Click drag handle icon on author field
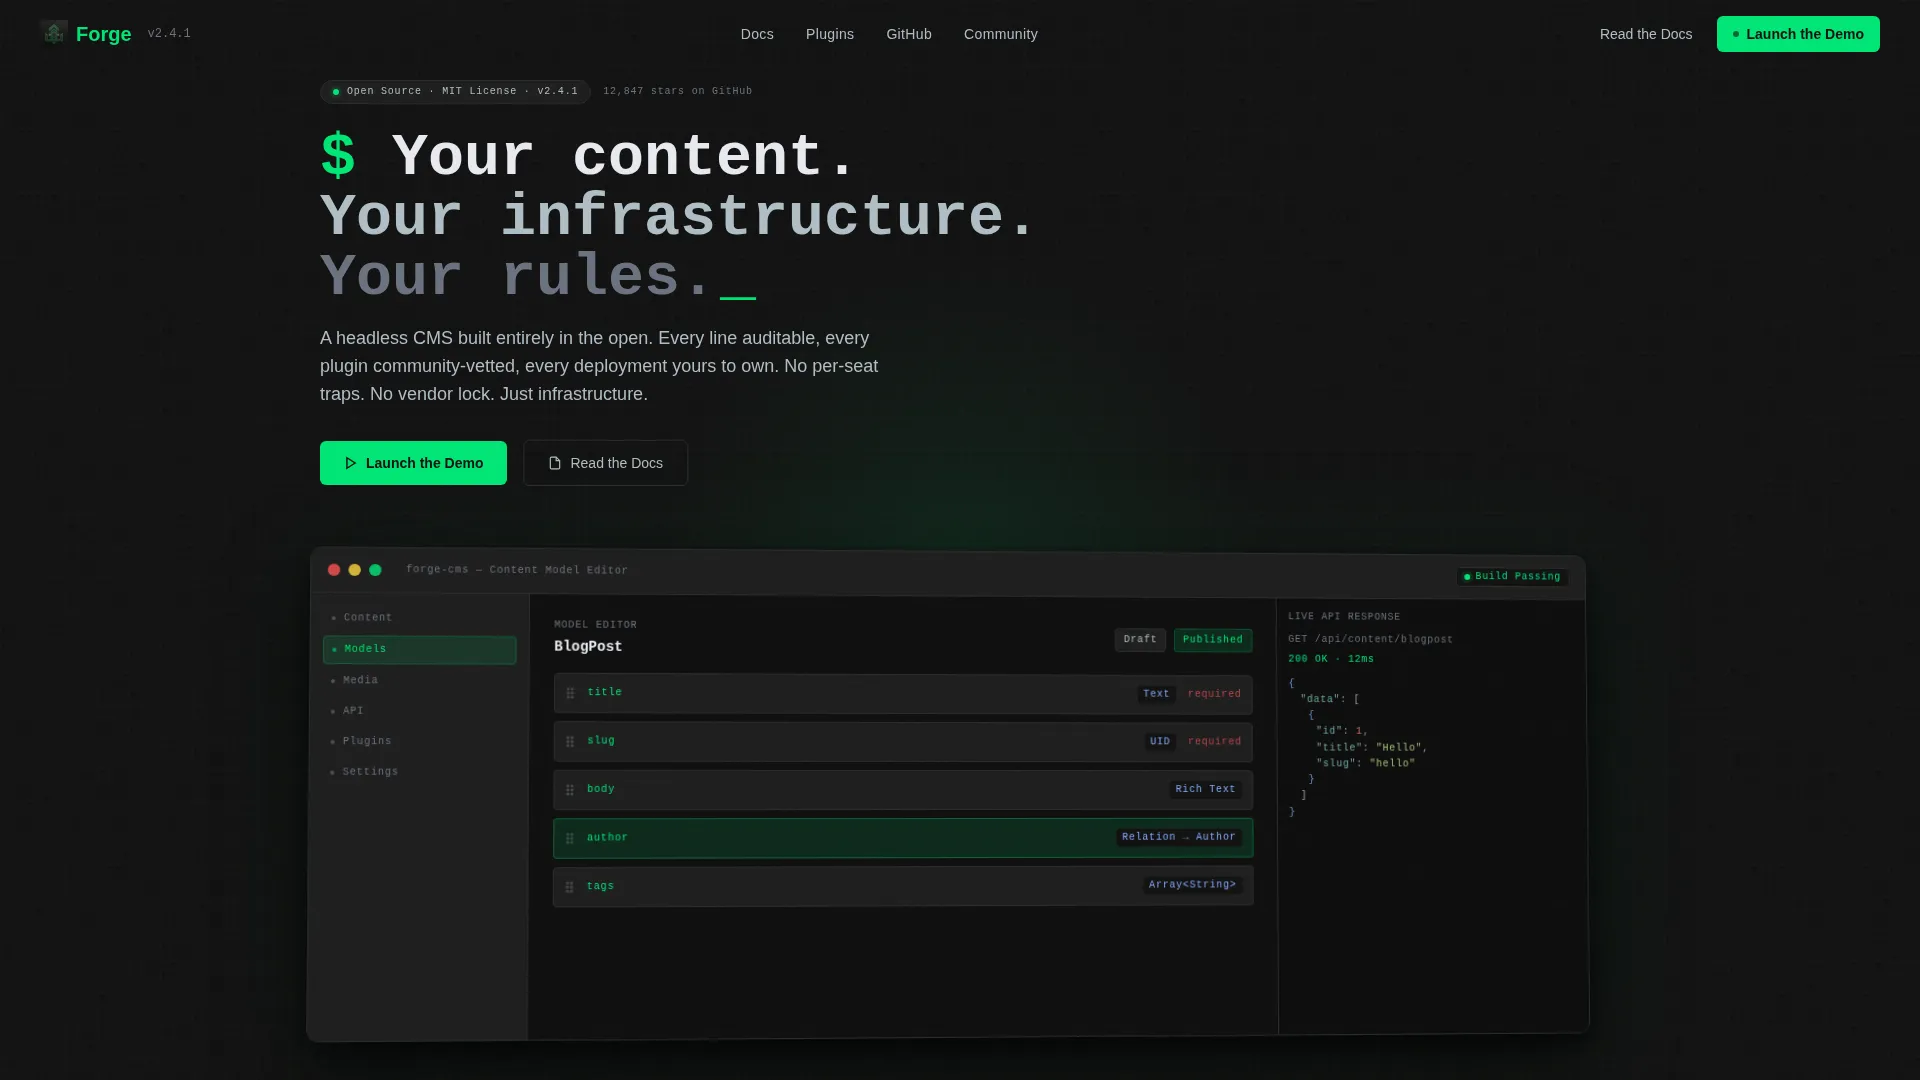 pos(570,839)
